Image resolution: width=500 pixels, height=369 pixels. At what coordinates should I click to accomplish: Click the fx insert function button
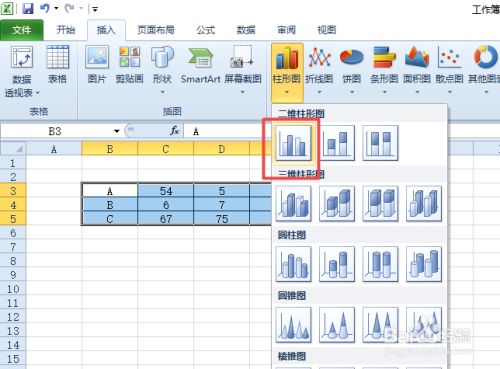(175, 131)
